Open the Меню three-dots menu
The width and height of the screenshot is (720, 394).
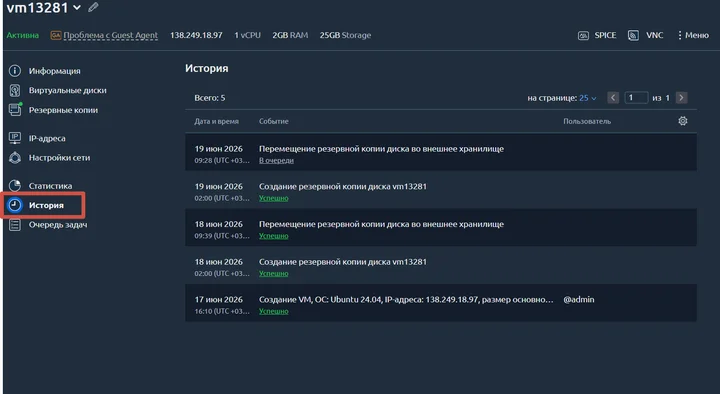click(x=693, y=35)
